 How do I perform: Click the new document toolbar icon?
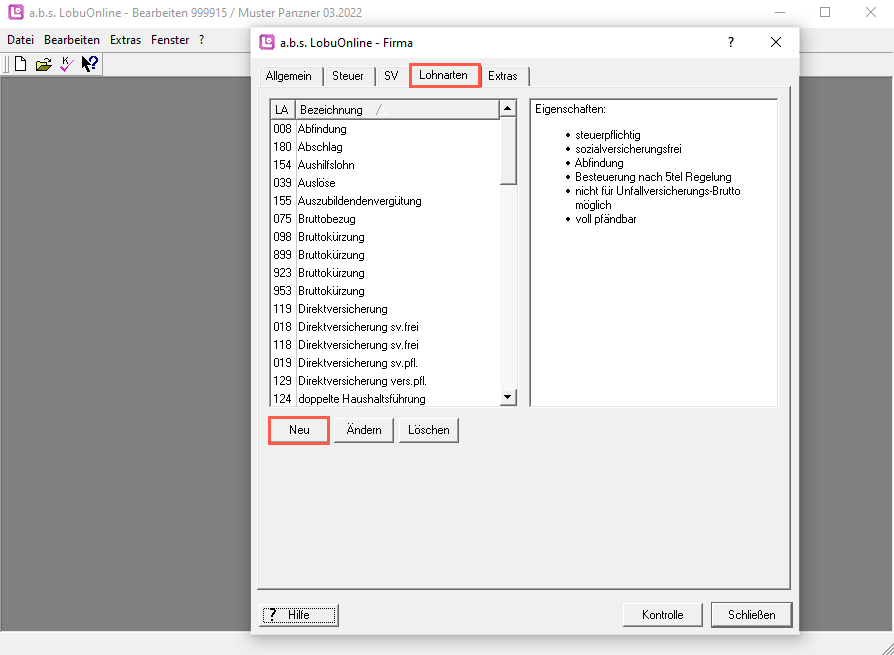(20, 65)
